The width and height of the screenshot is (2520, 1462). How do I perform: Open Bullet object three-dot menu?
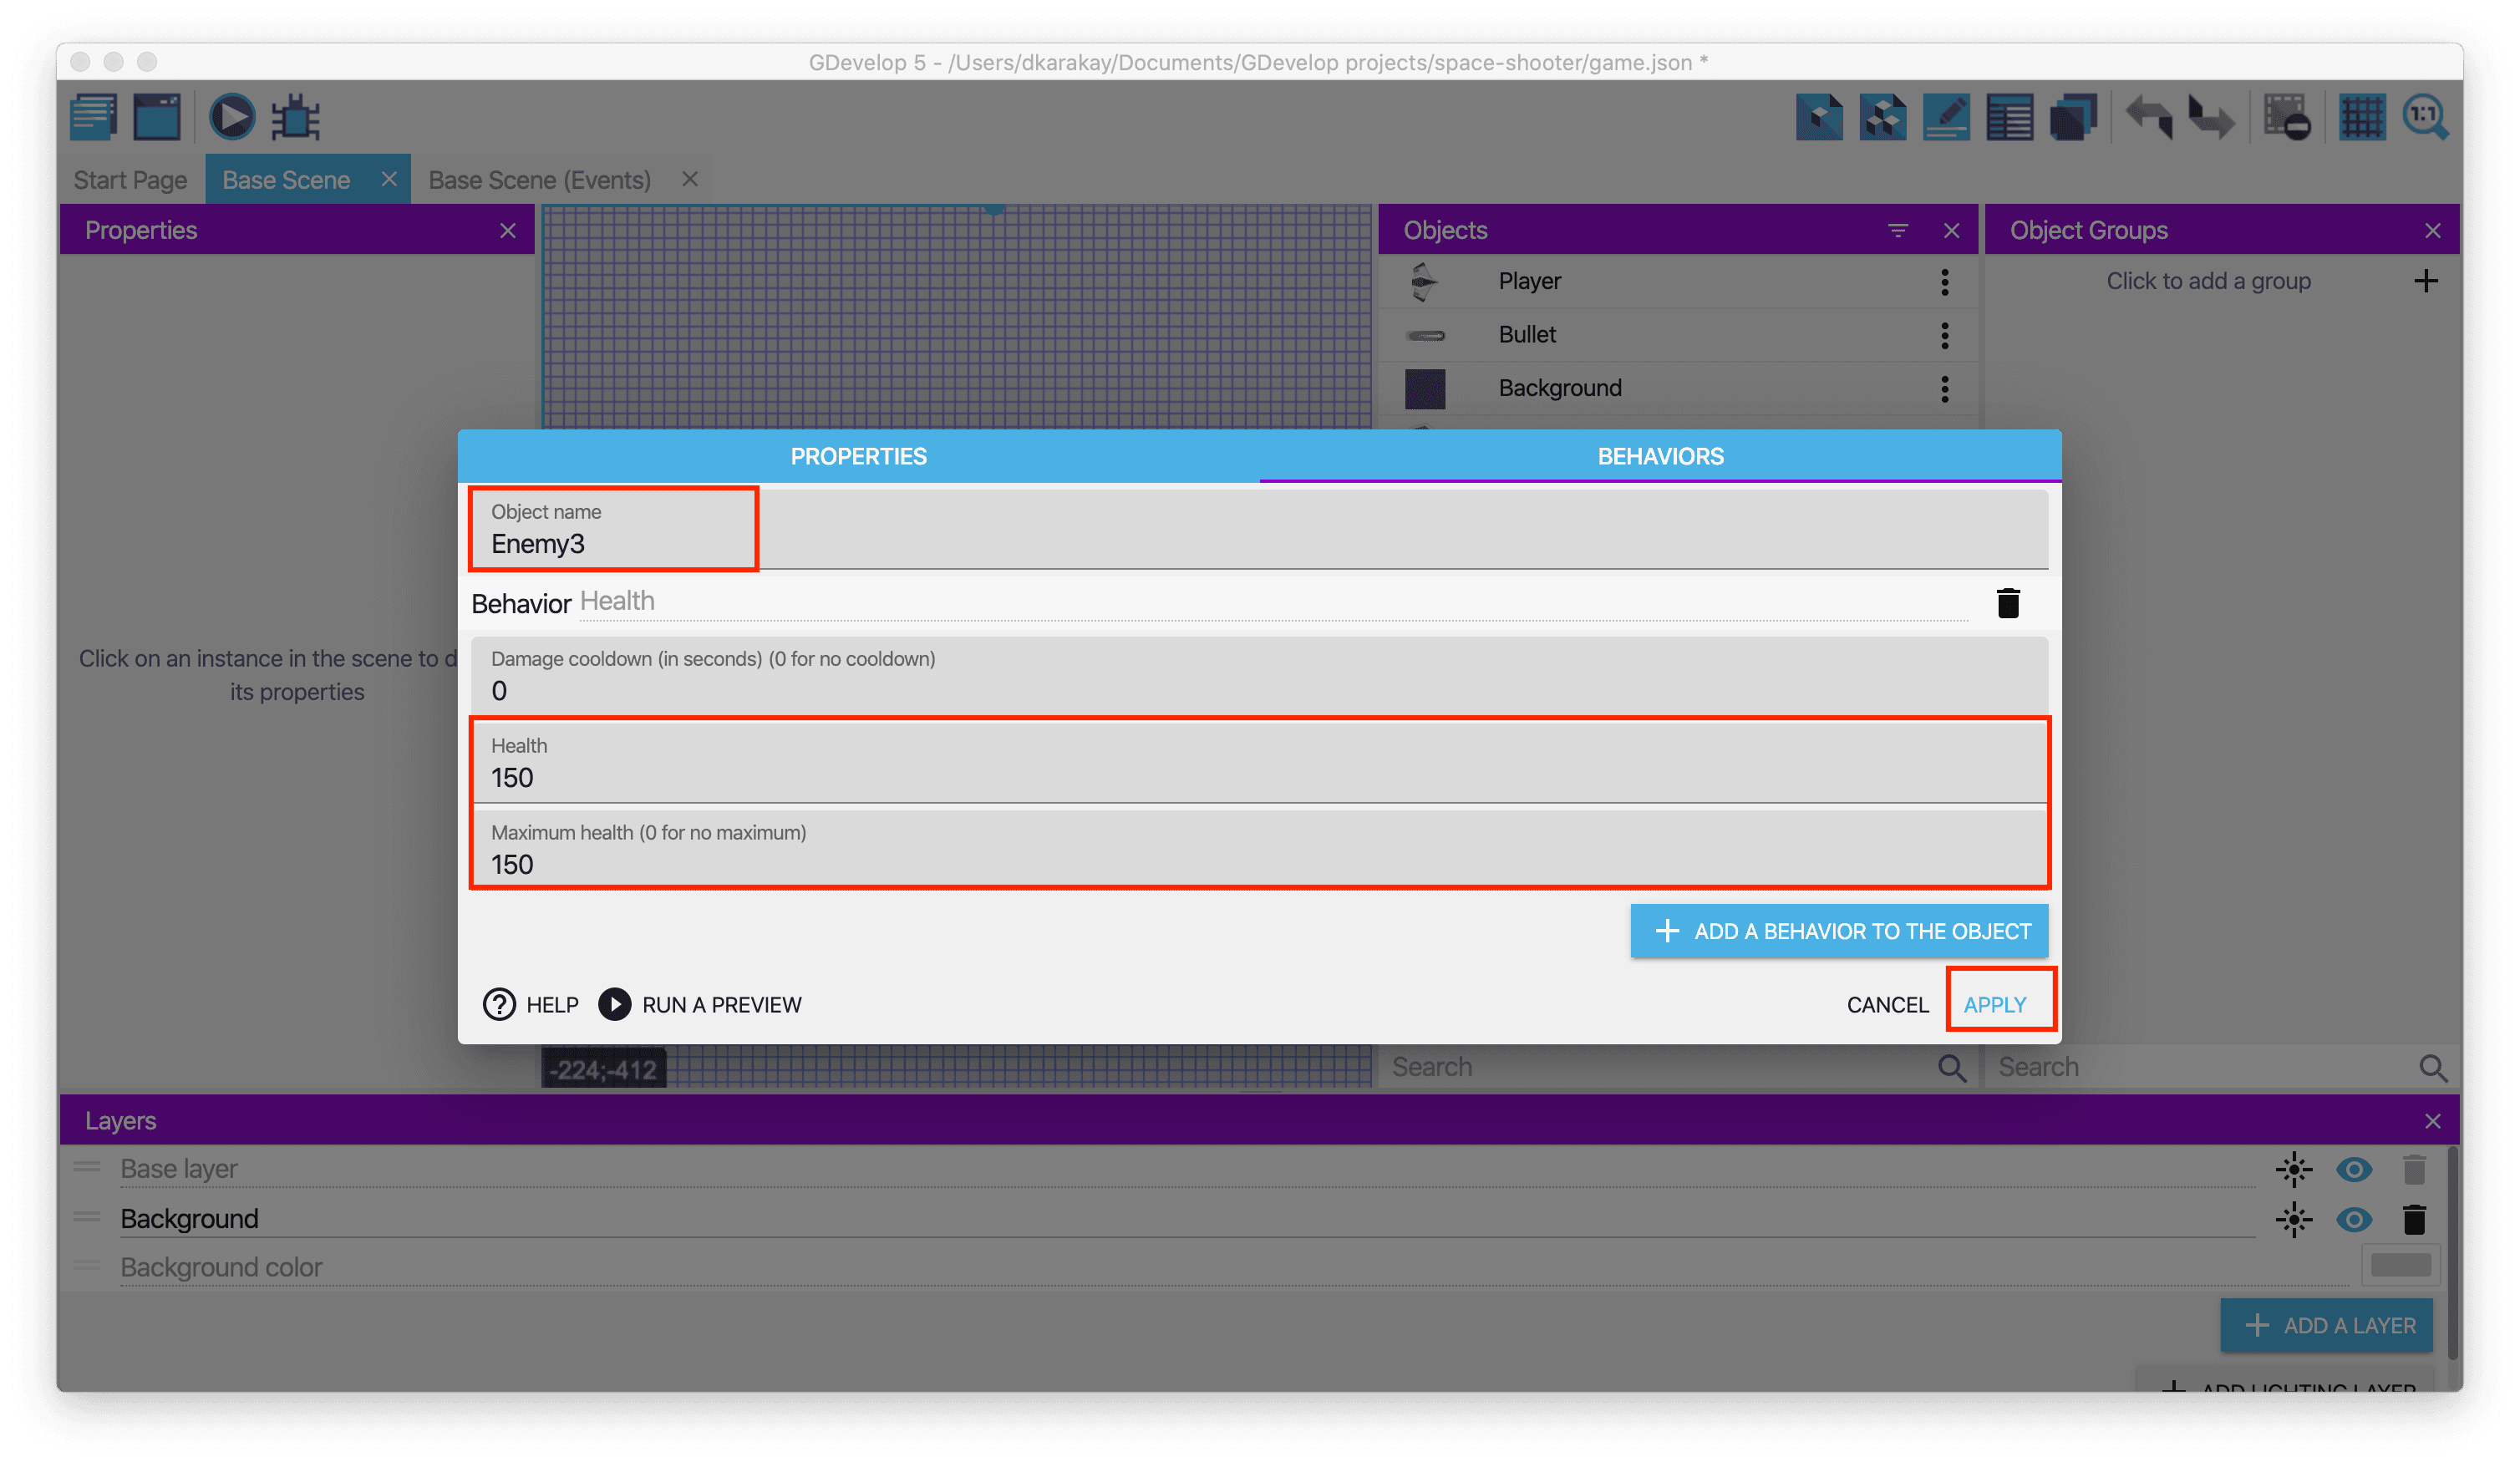tap(1944, 335)
